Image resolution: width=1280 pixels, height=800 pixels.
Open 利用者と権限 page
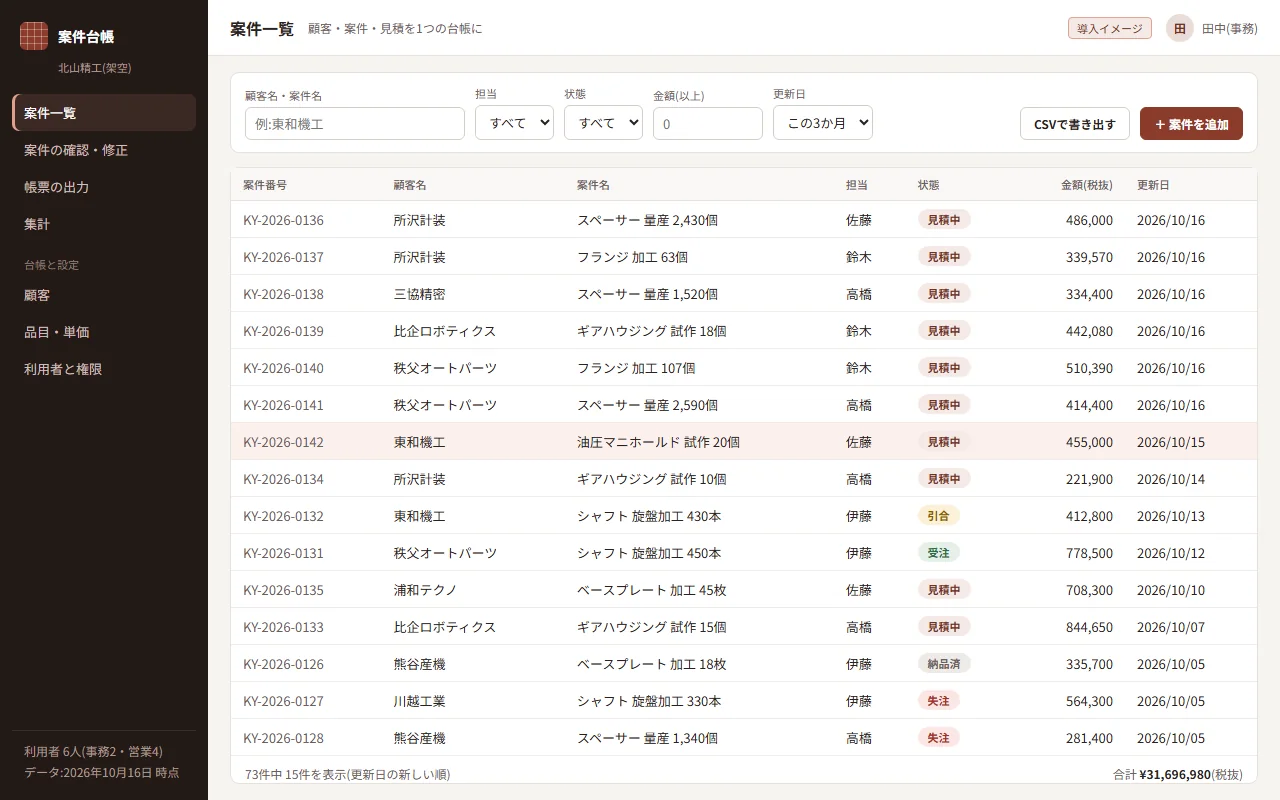[104, 369]
